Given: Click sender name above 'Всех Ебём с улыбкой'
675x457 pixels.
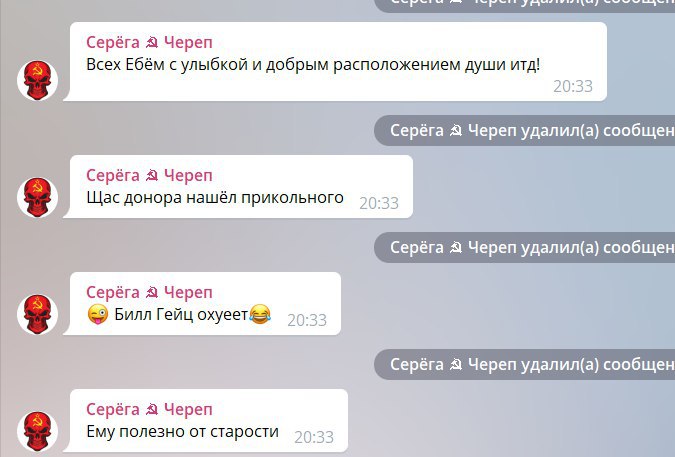Looking at the screenshot, I should [x=149, y=42].
